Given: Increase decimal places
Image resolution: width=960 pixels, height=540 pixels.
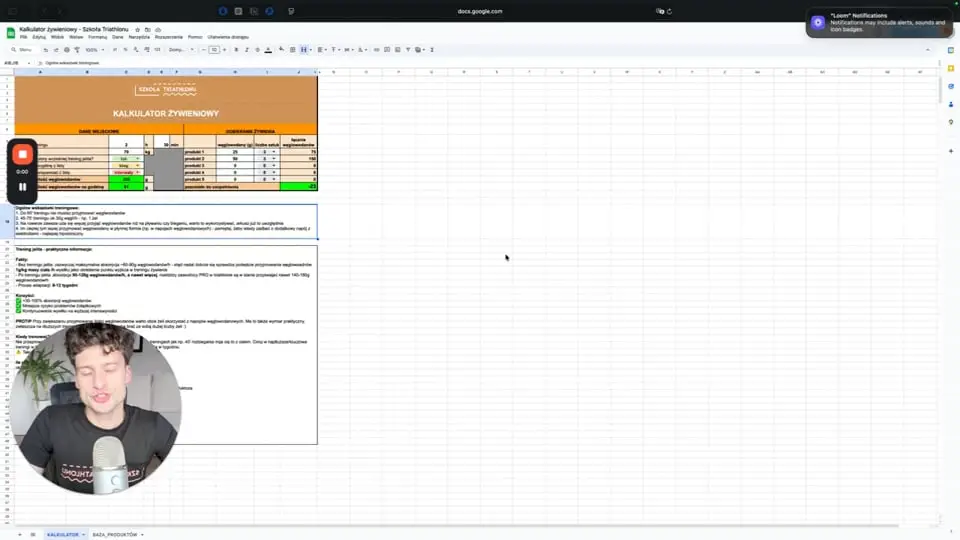Looking at the screenshot, I should (146, 50).
